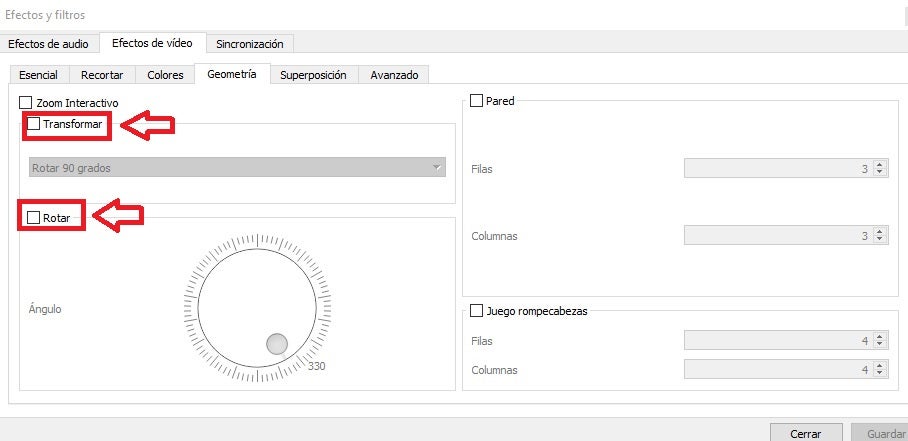The height and width of the screenshot is (441, 908).
Task: Decrease Pared Columnas value with down arrow
Action: pyautogui.click(x=879, y=240)
